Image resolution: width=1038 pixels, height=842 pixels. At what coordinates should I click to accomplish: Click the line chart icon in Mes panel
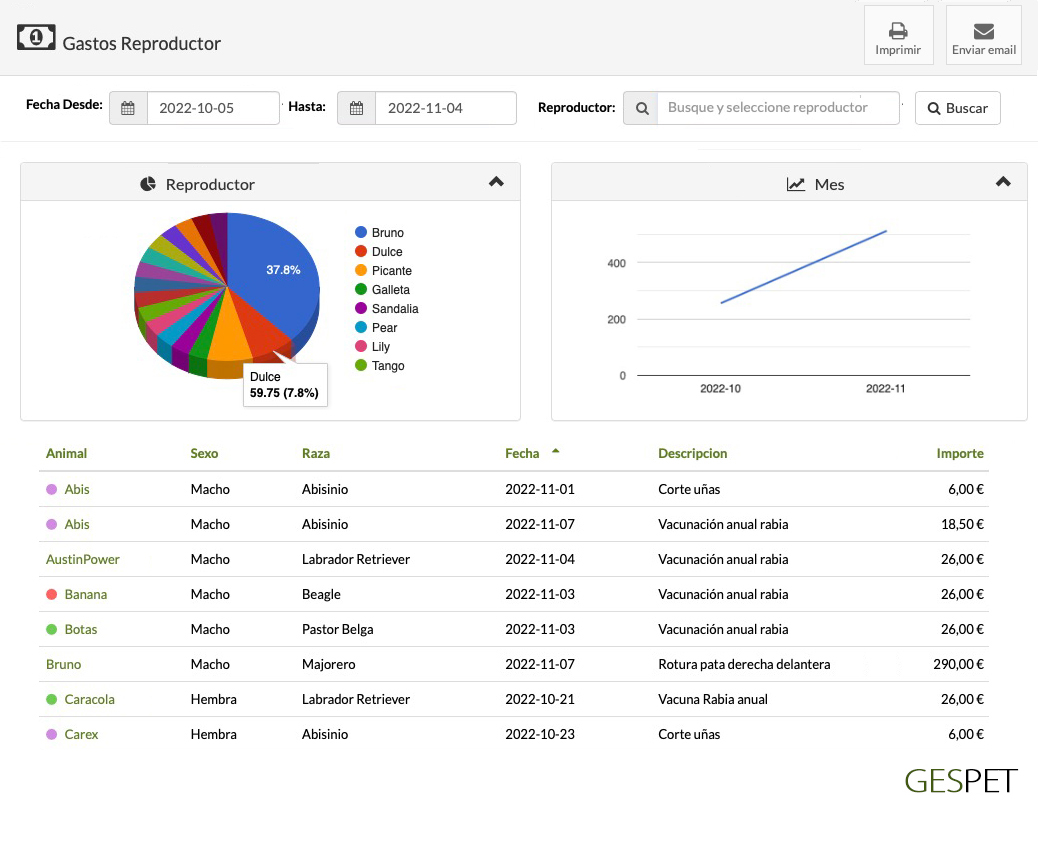click(x=796, y=184)
